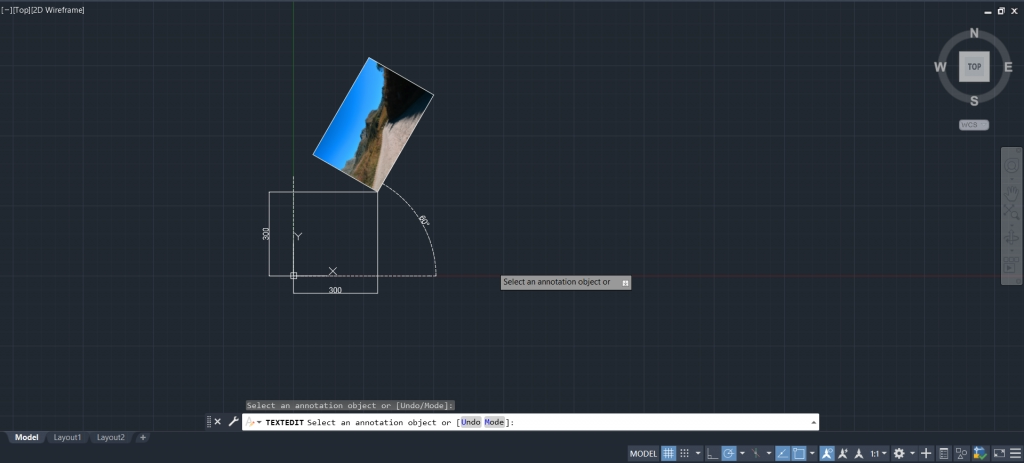
Task: Expand the workspace switching dropdown arrow
Action: tap(912, 453)
